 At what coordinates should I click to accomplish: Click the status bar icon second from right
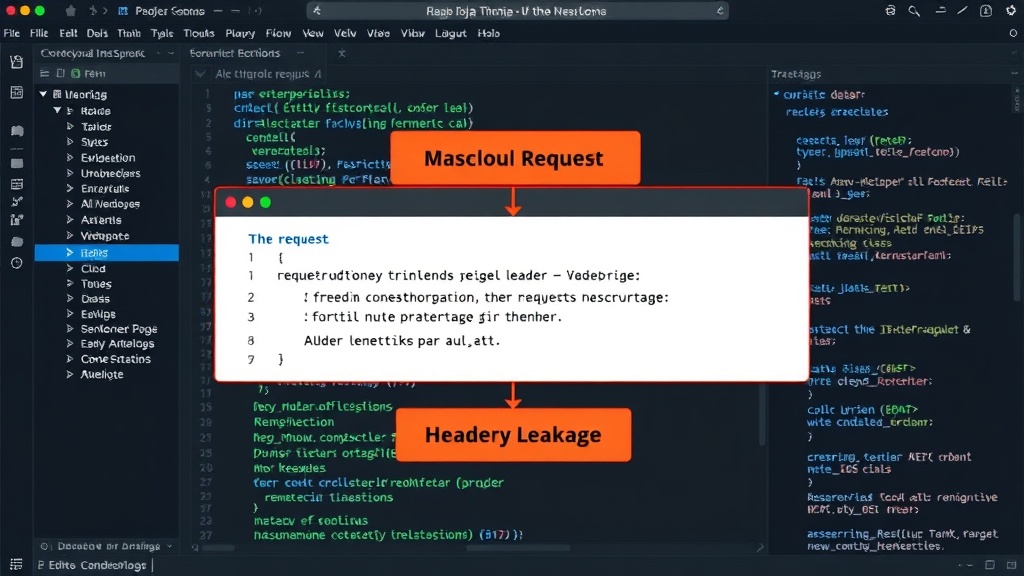990,565
